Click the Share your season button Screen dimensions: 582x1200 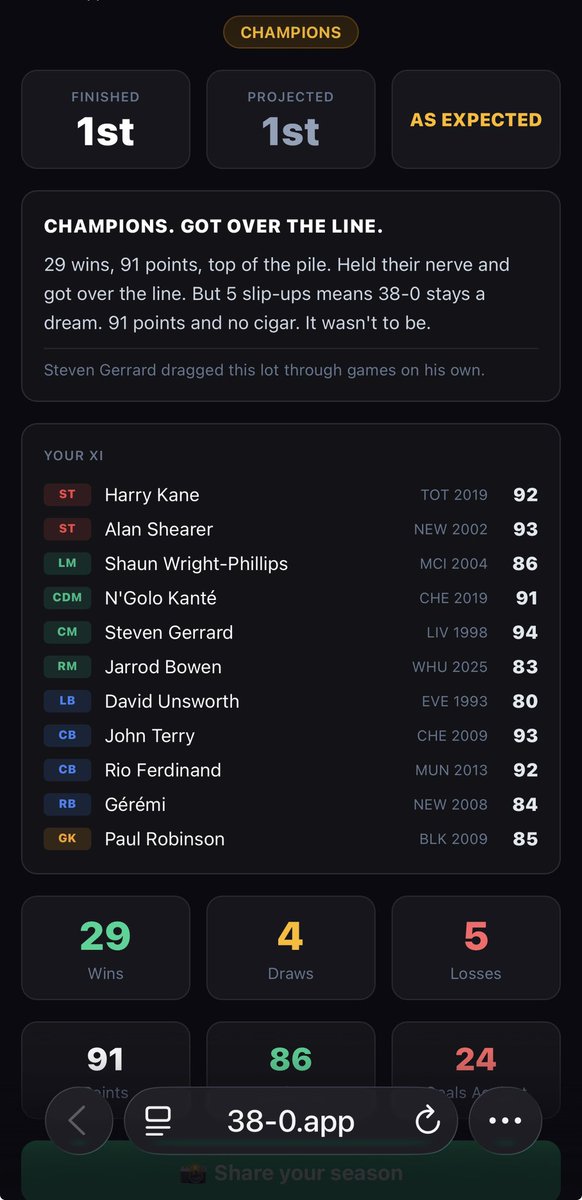click(x=291, y=1172)
